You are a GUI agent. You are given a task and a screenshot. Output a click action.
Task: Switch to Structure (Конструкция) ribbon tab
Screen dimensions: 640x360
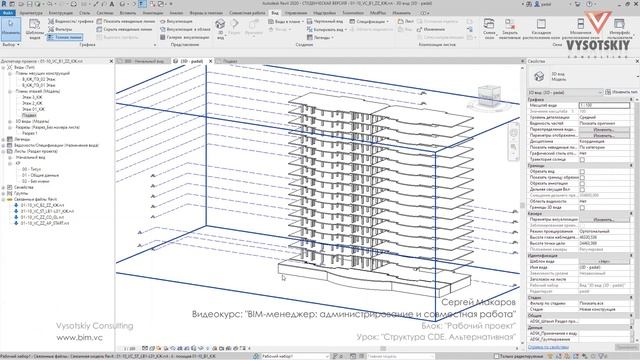(60, 13)
